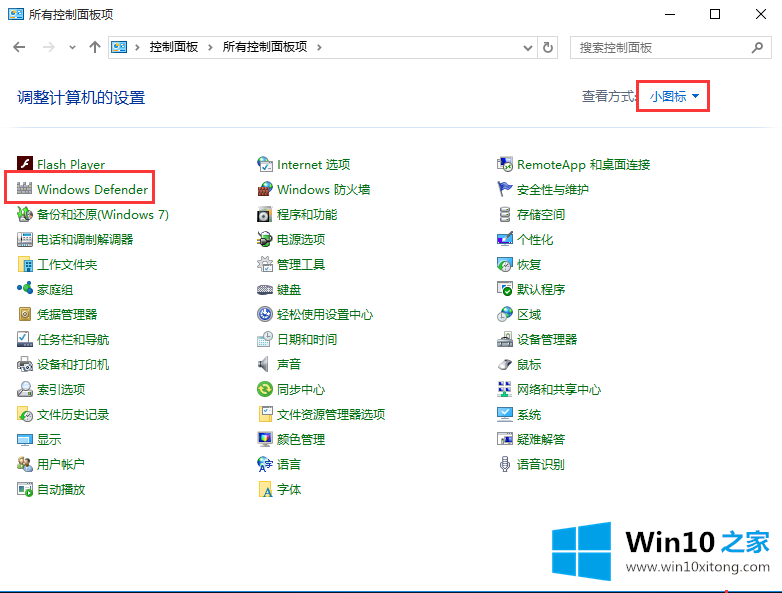Click the 电话和调制解调器 icon
Image resolution: width=782 pixels, height=593 pixels.
[x=24, y=239]
